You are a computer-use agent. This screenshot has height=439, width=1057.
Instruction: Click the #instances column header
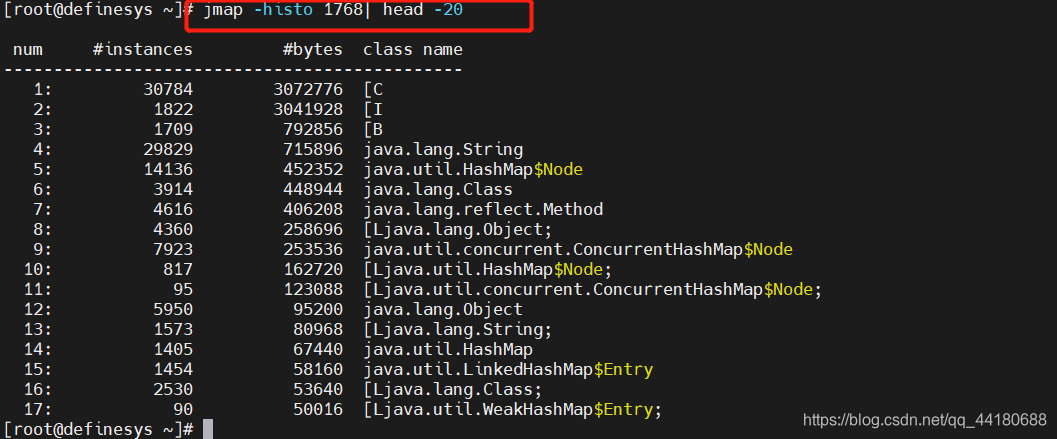(x=143, y=49)
